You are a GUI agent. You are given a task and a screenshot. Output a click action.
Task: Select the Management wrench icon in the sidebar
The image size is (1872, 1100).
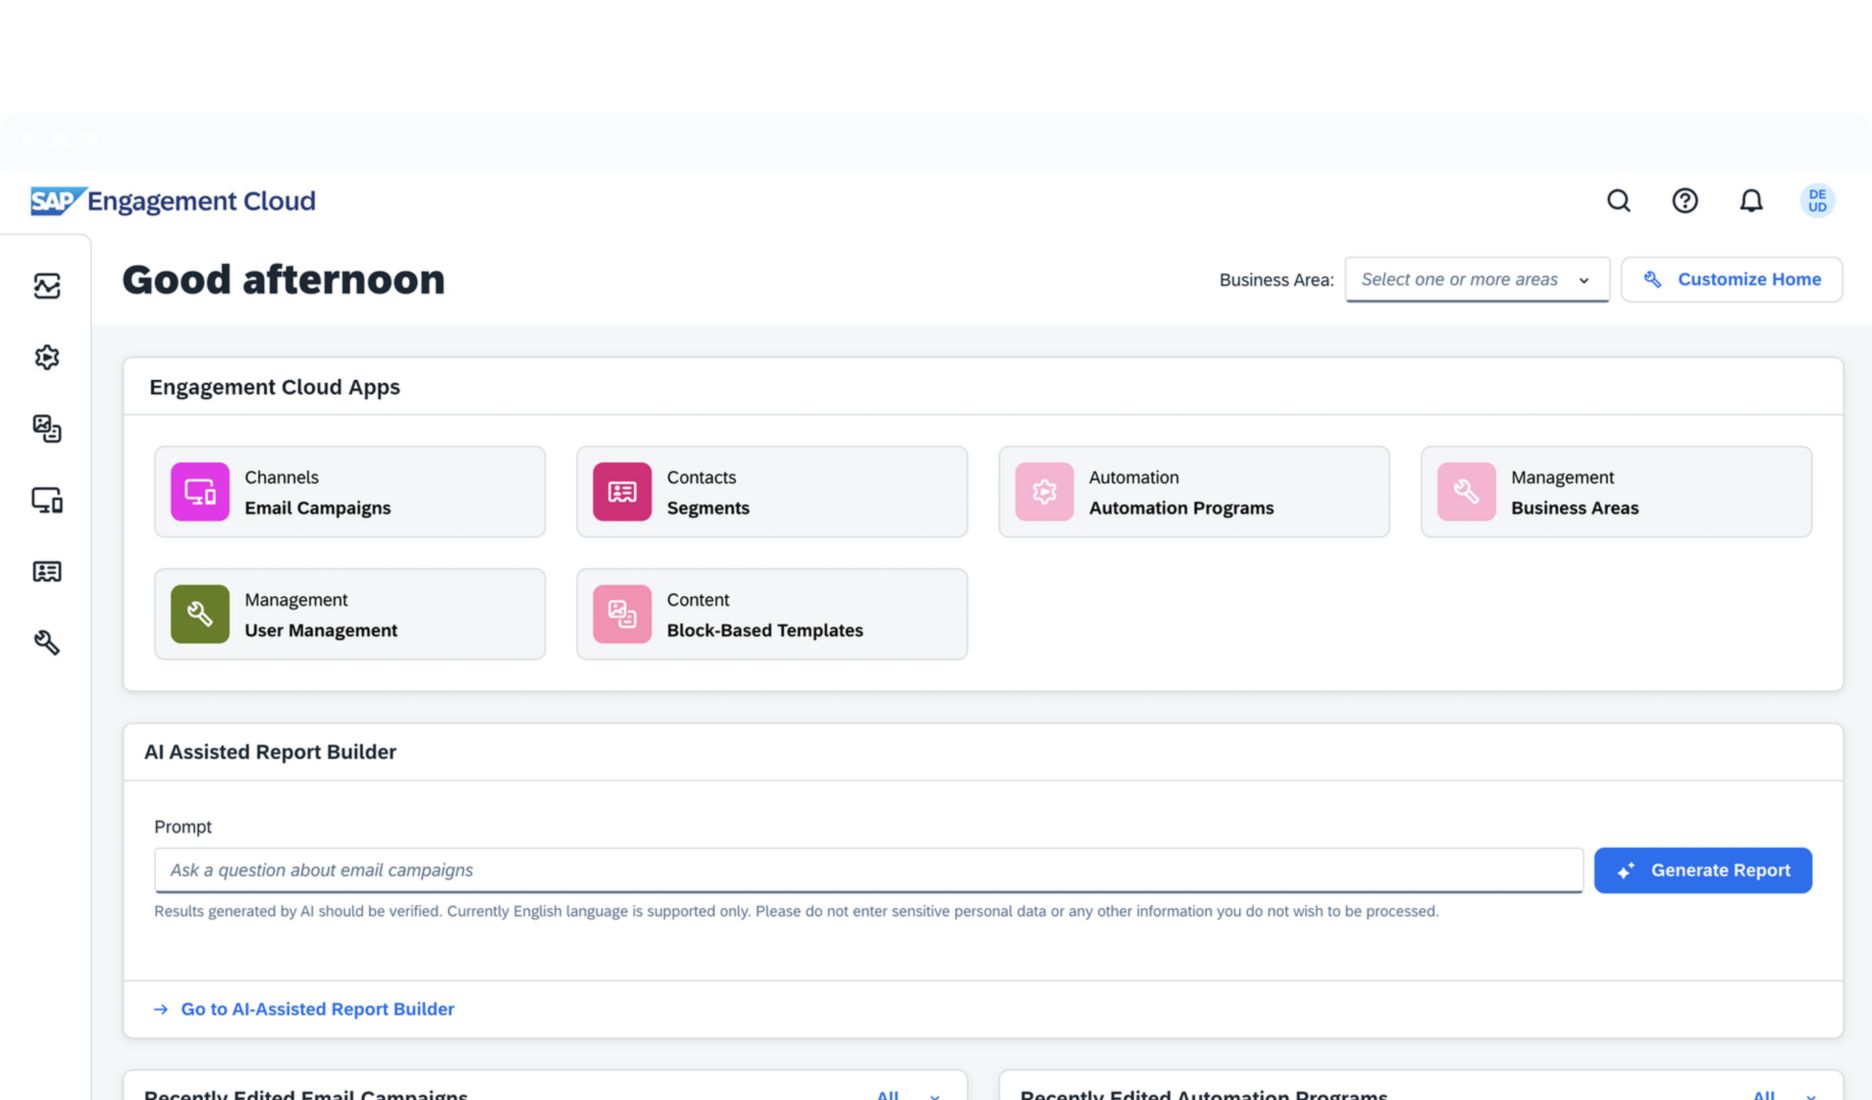(46, 643)
